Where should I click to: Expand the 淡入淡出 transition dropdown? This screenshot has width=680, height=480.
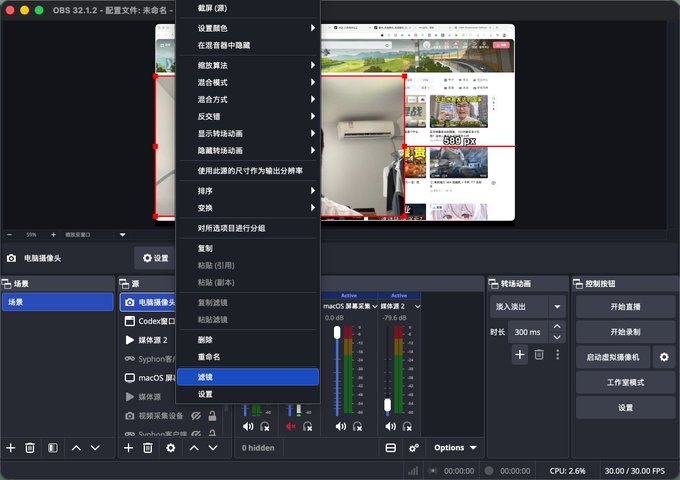[557, 307]
